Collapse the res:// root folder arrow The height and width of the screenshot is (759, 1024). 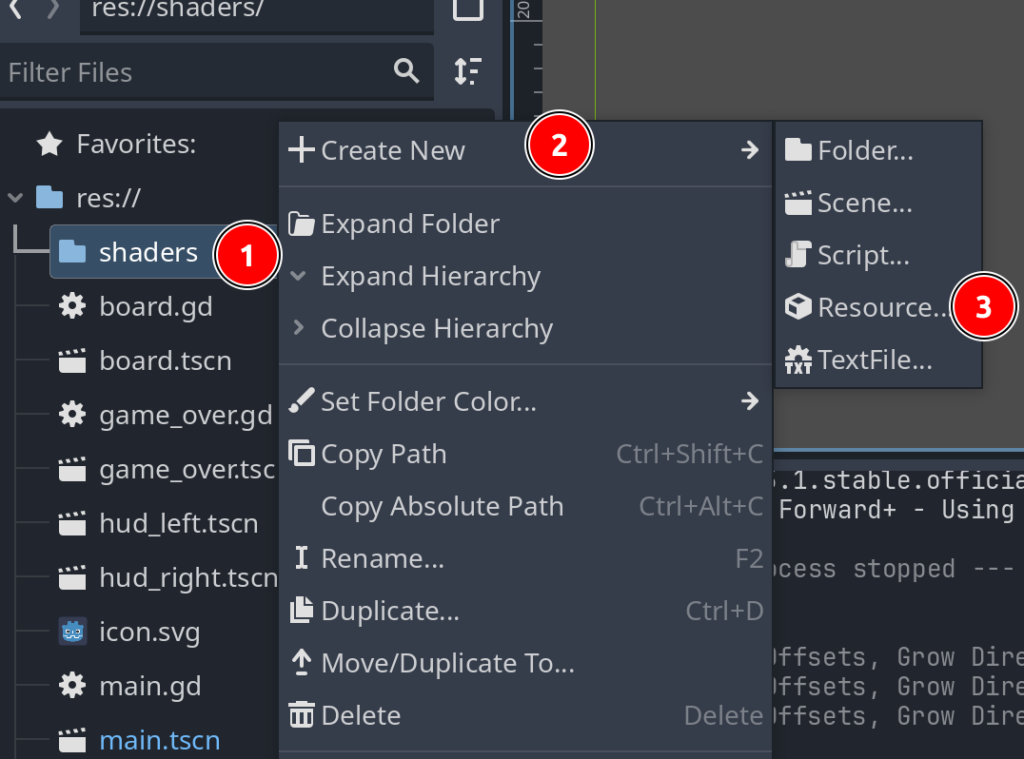tap(16, 198)
